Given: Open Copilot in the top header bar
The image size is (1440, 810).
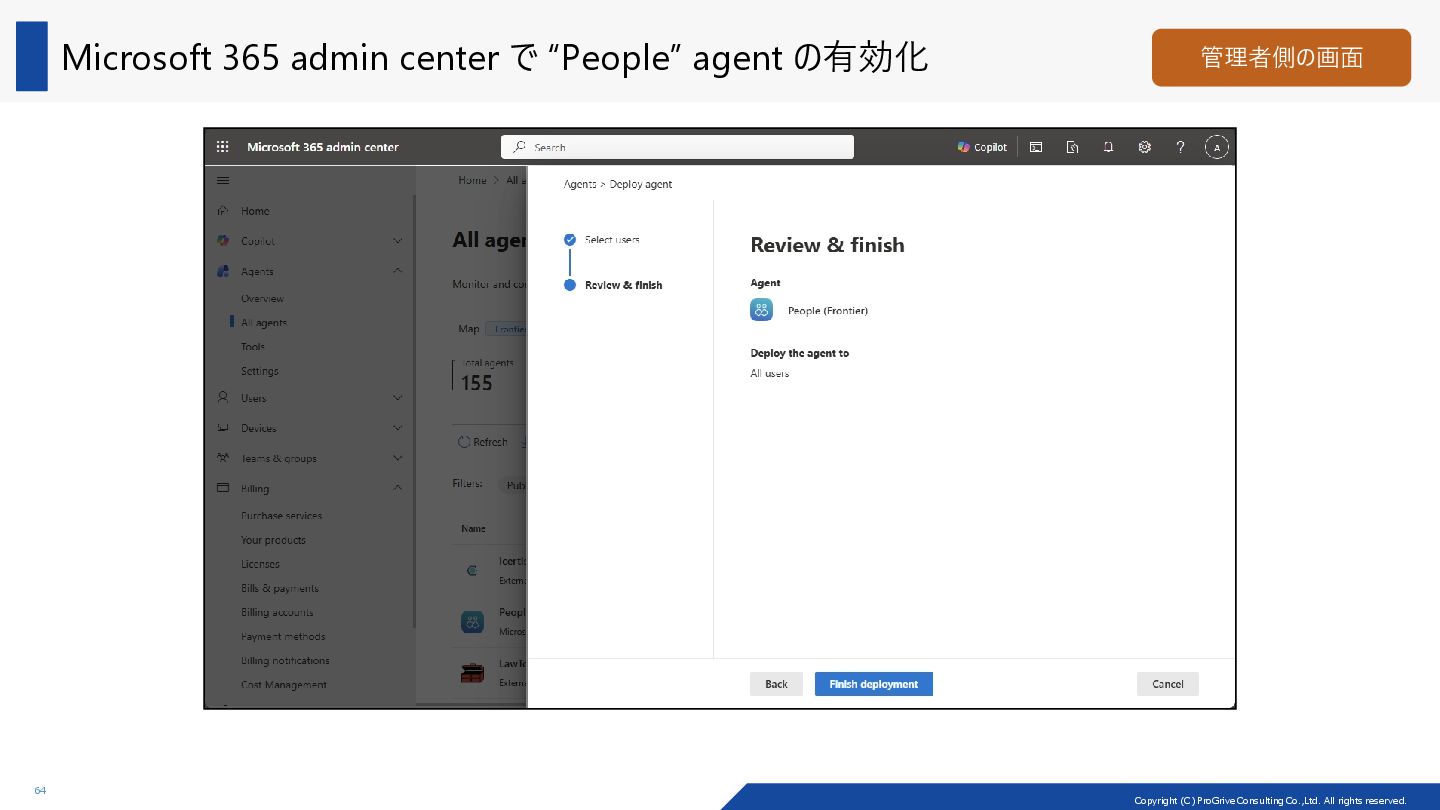Looking at the screenshot, I should coord(982,147).
